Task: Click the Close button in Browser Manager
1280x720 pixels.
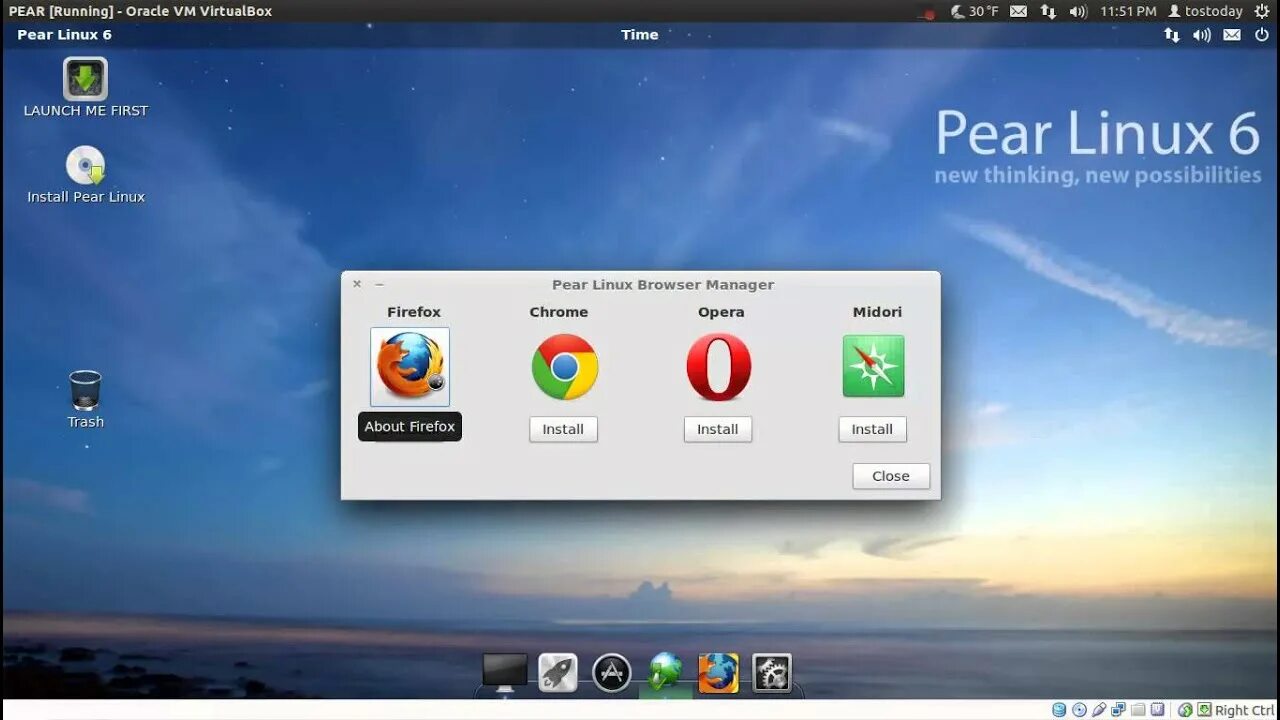Action: point(889,475)
